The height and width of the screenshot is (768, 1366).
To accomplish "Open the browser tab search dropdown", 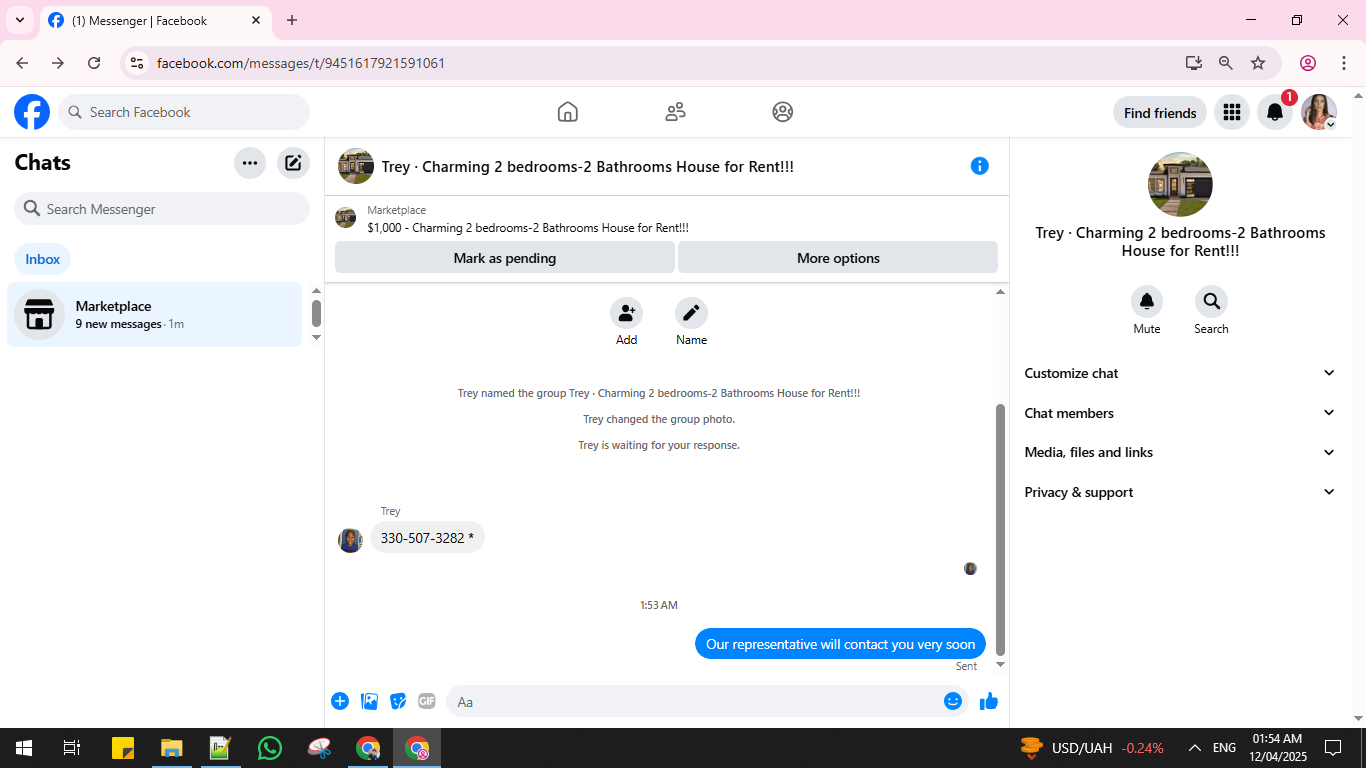I will (x=20, y=20).
